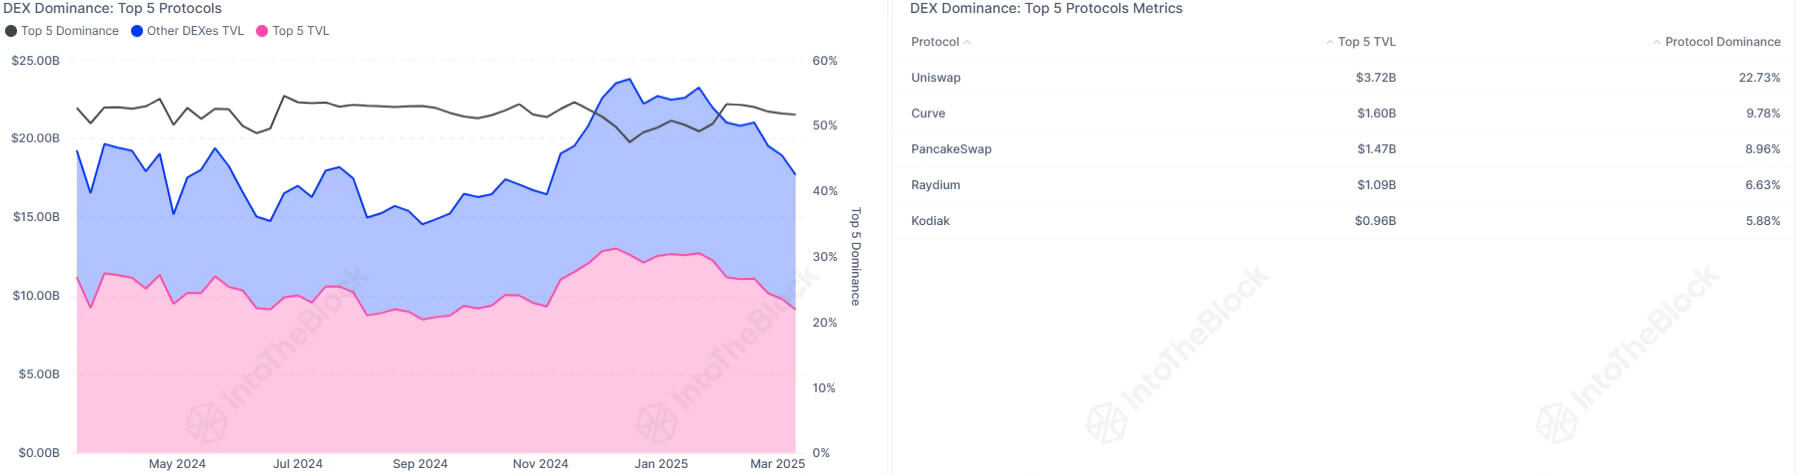
Task: Hide the Other DEXes TVL series label
Action: pos(195,31)
